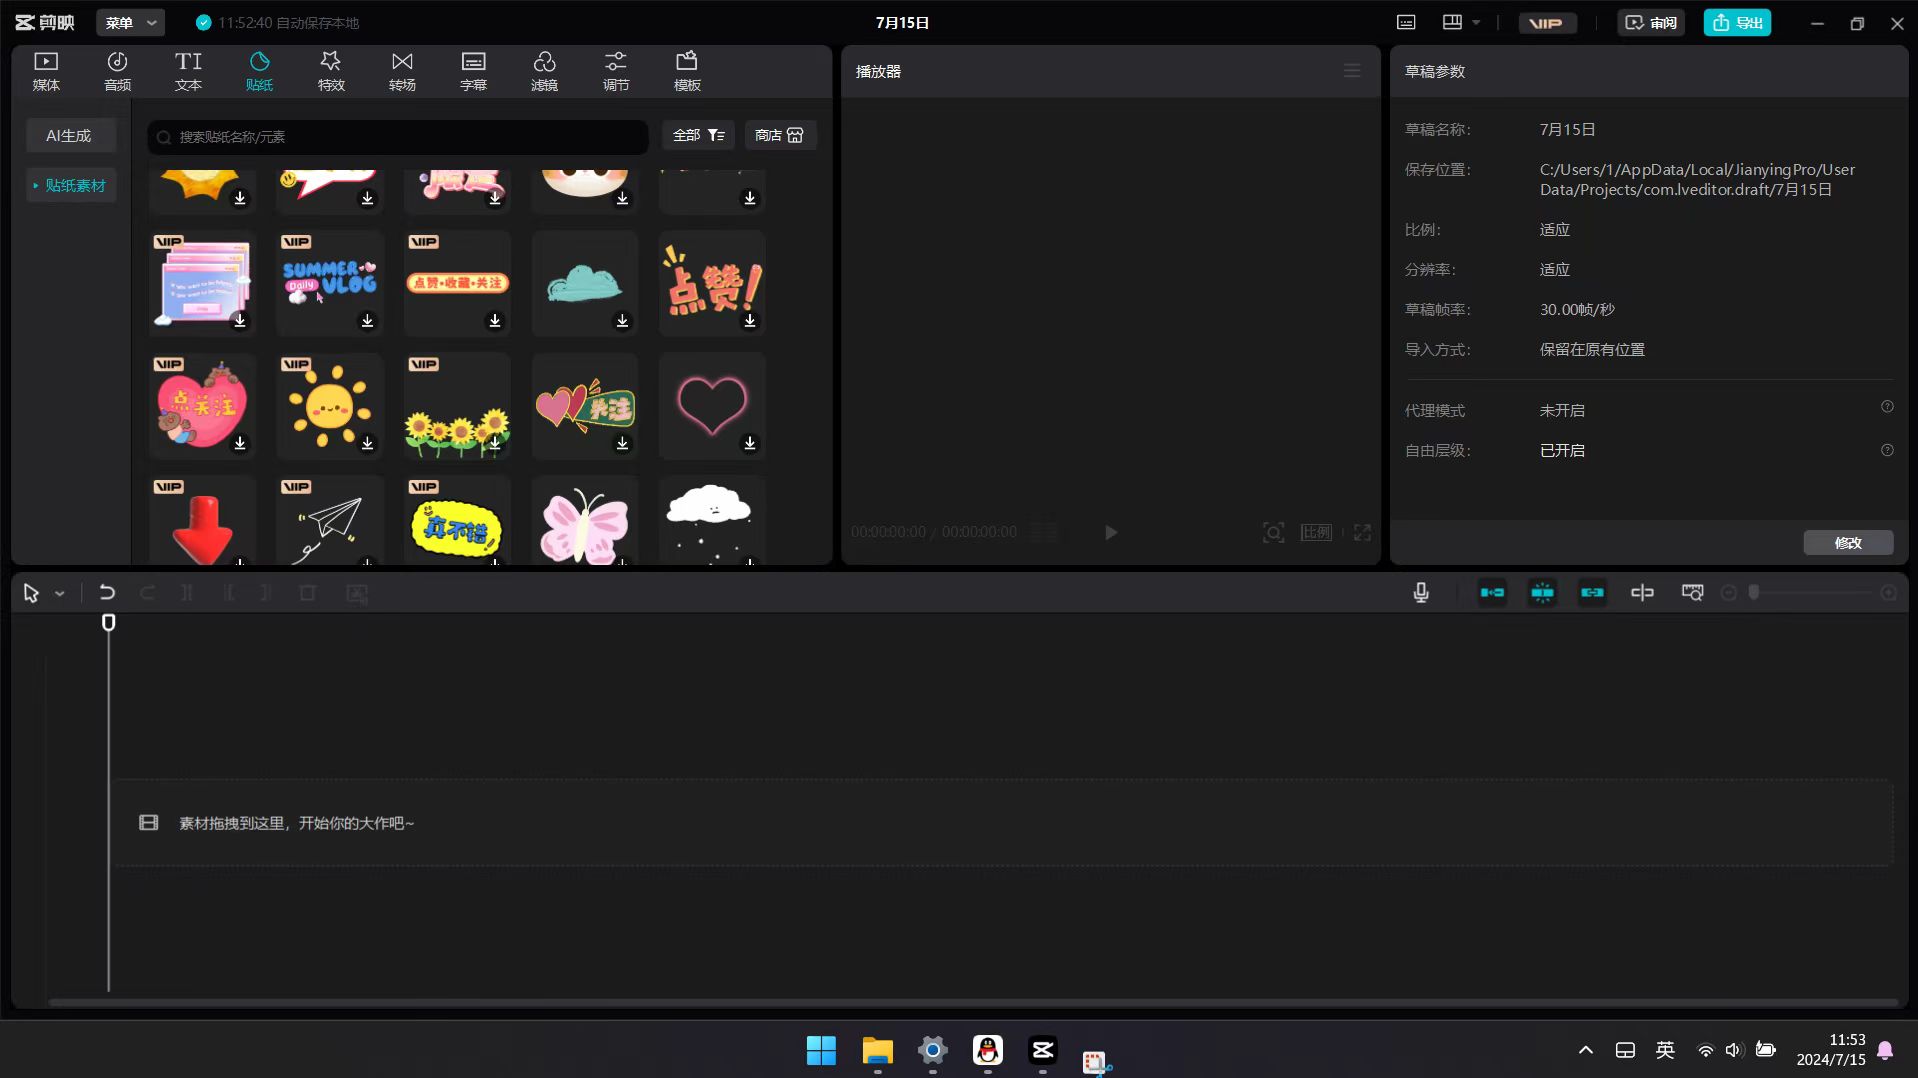The image size is (1918, 1078).
Task: Click the 修改 button in draft parameters
Action: [x=1847, y=542]
